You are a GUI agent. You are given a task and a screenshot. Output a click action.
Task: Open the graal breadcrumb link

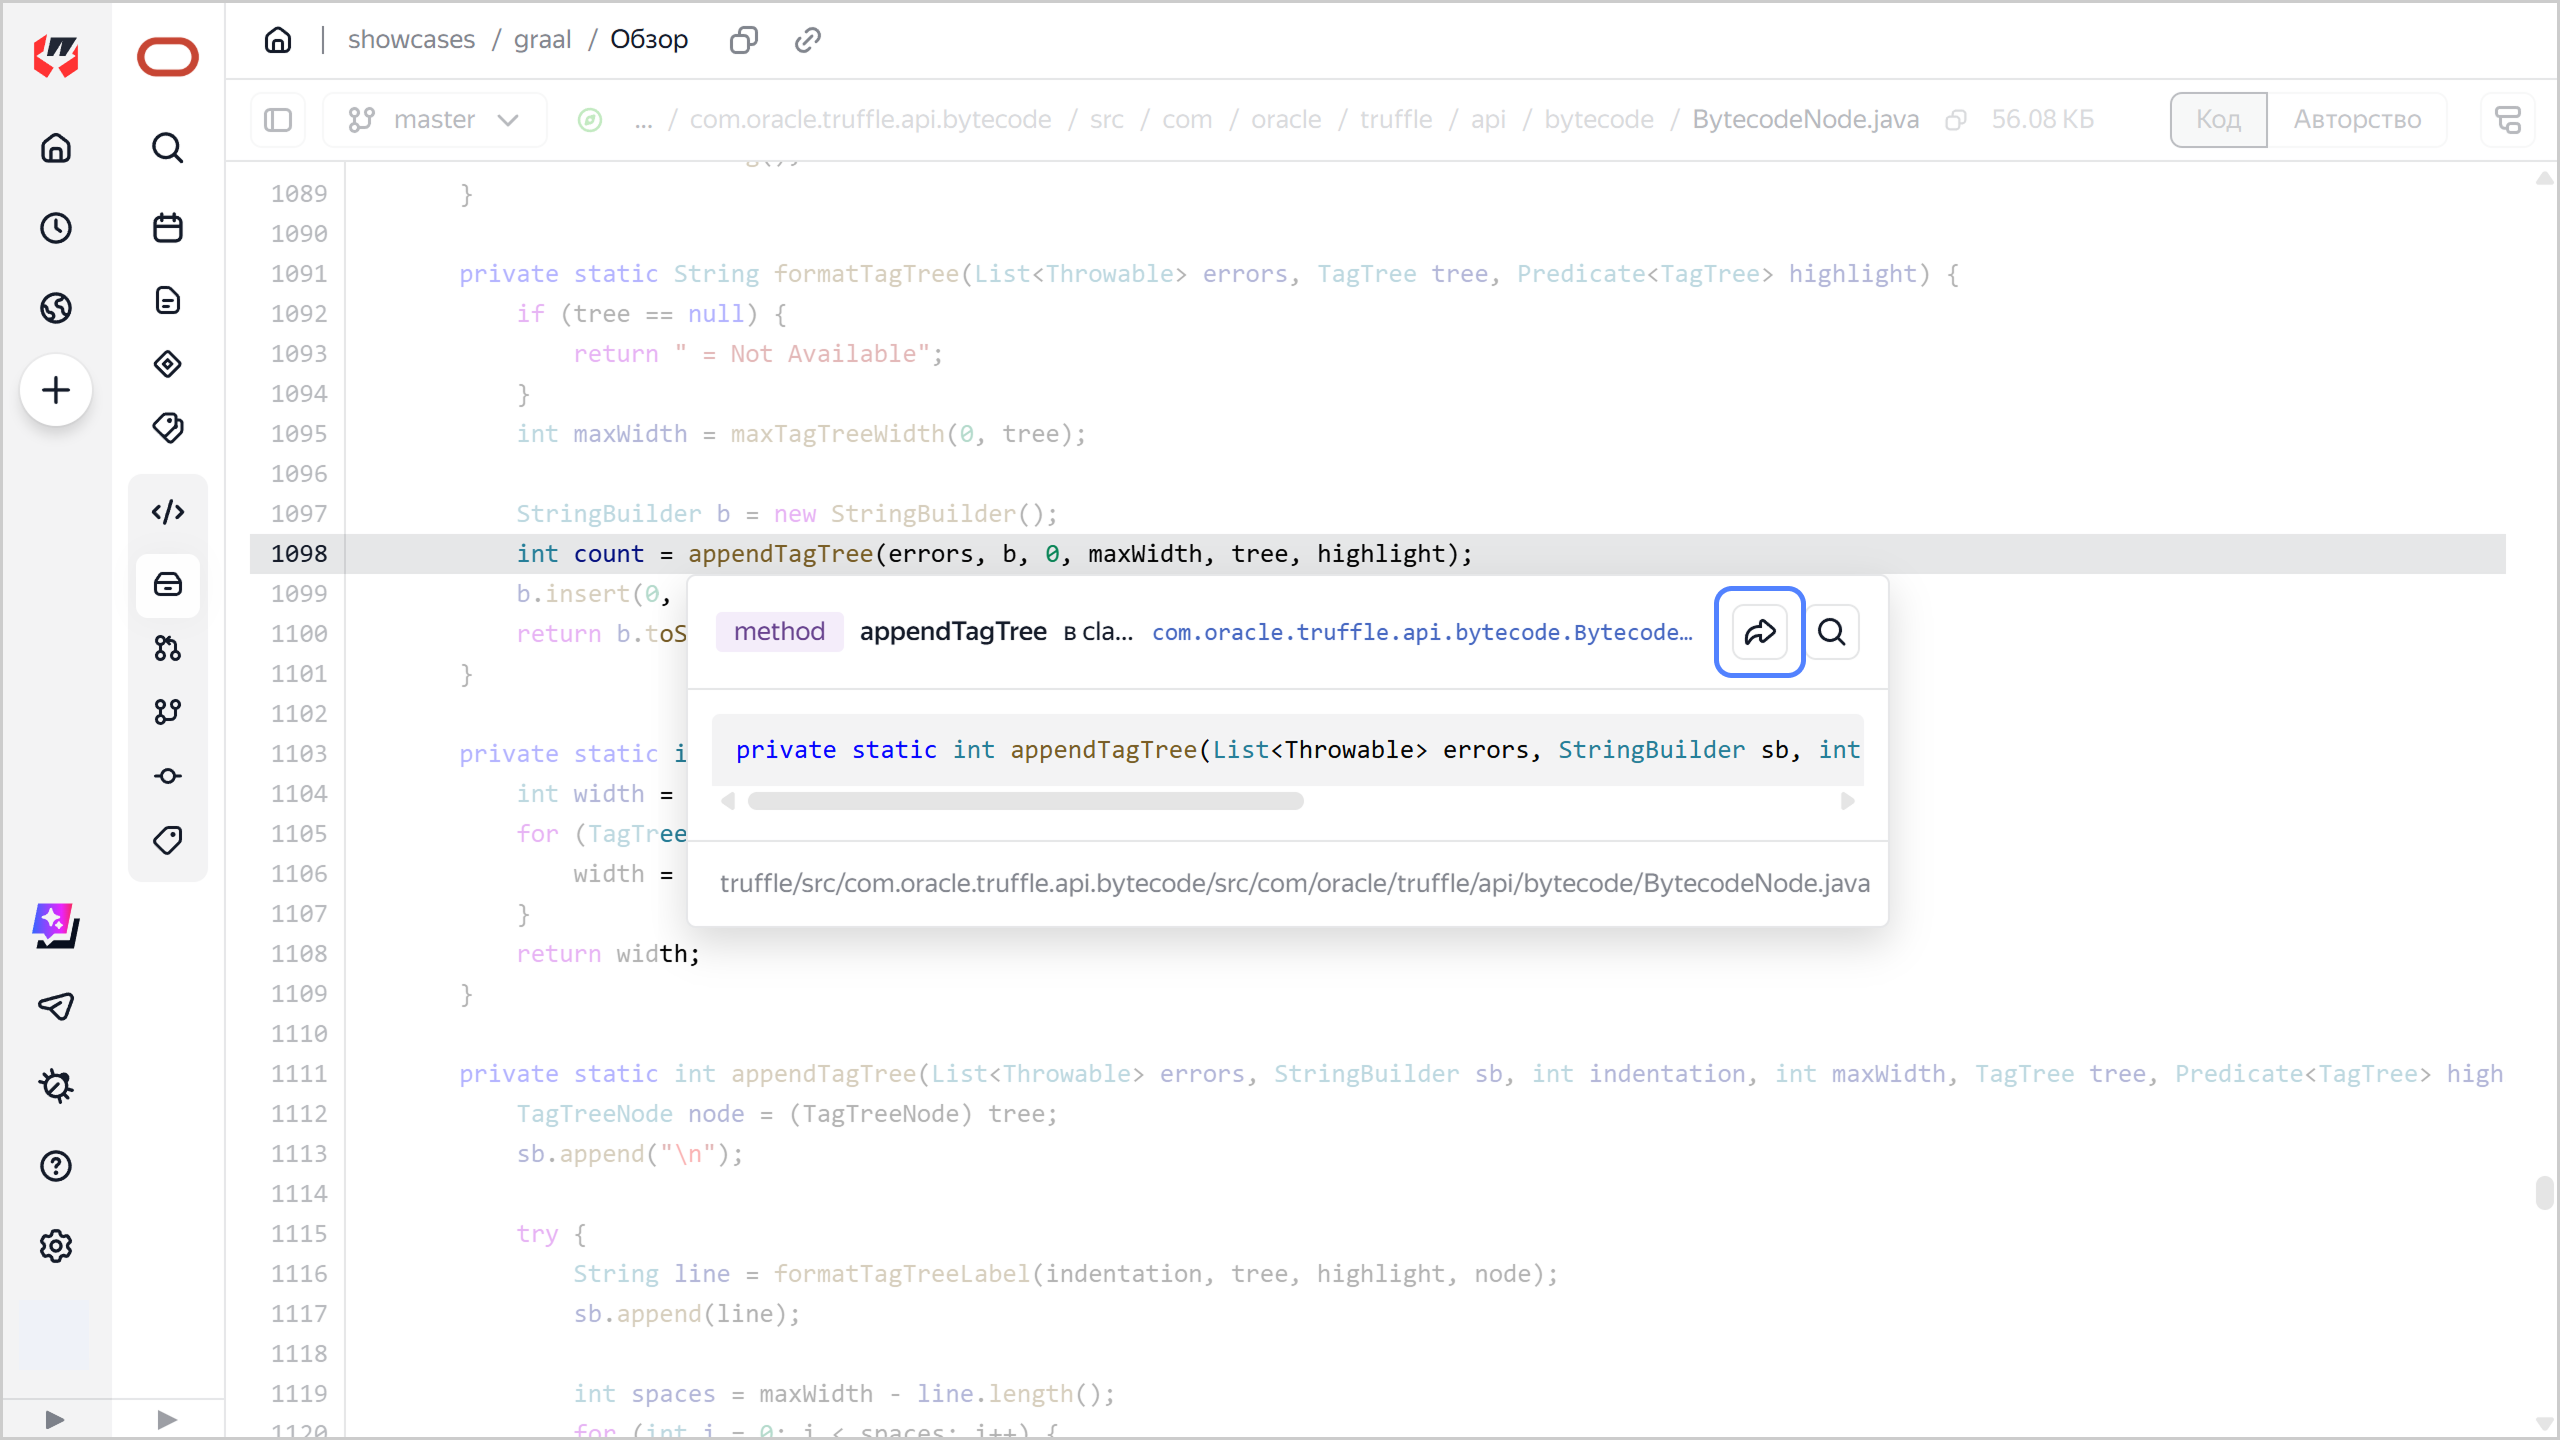(542, 40)
